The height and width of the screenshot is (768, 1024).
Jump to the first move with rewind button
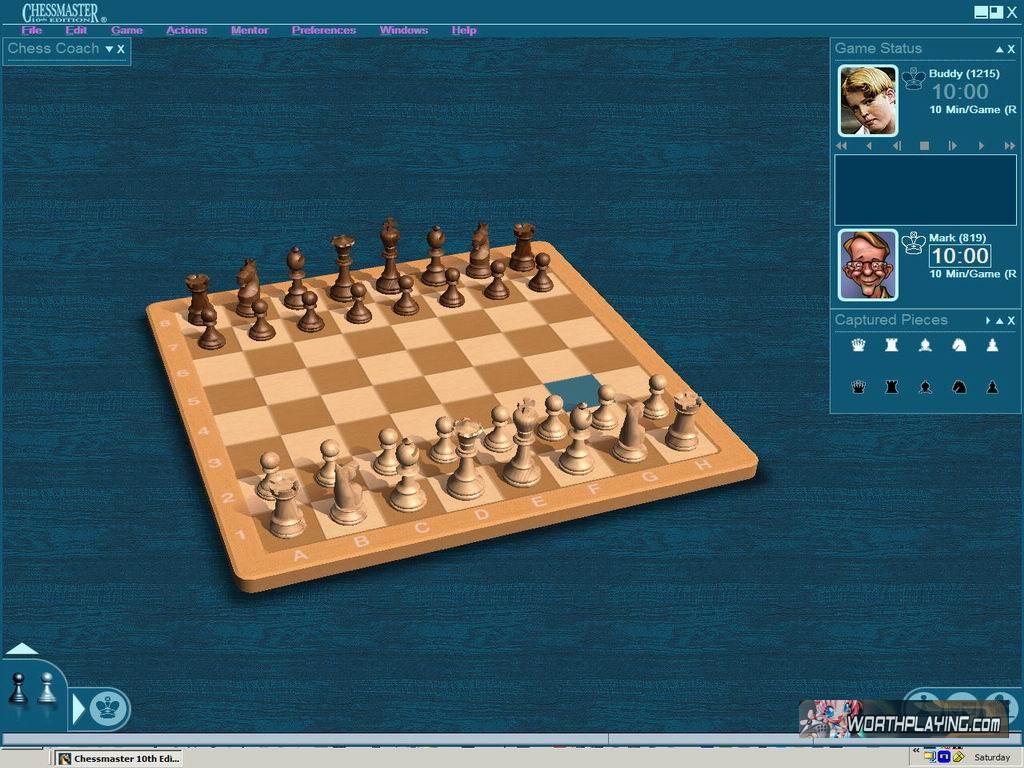click(x=841, y=146)
